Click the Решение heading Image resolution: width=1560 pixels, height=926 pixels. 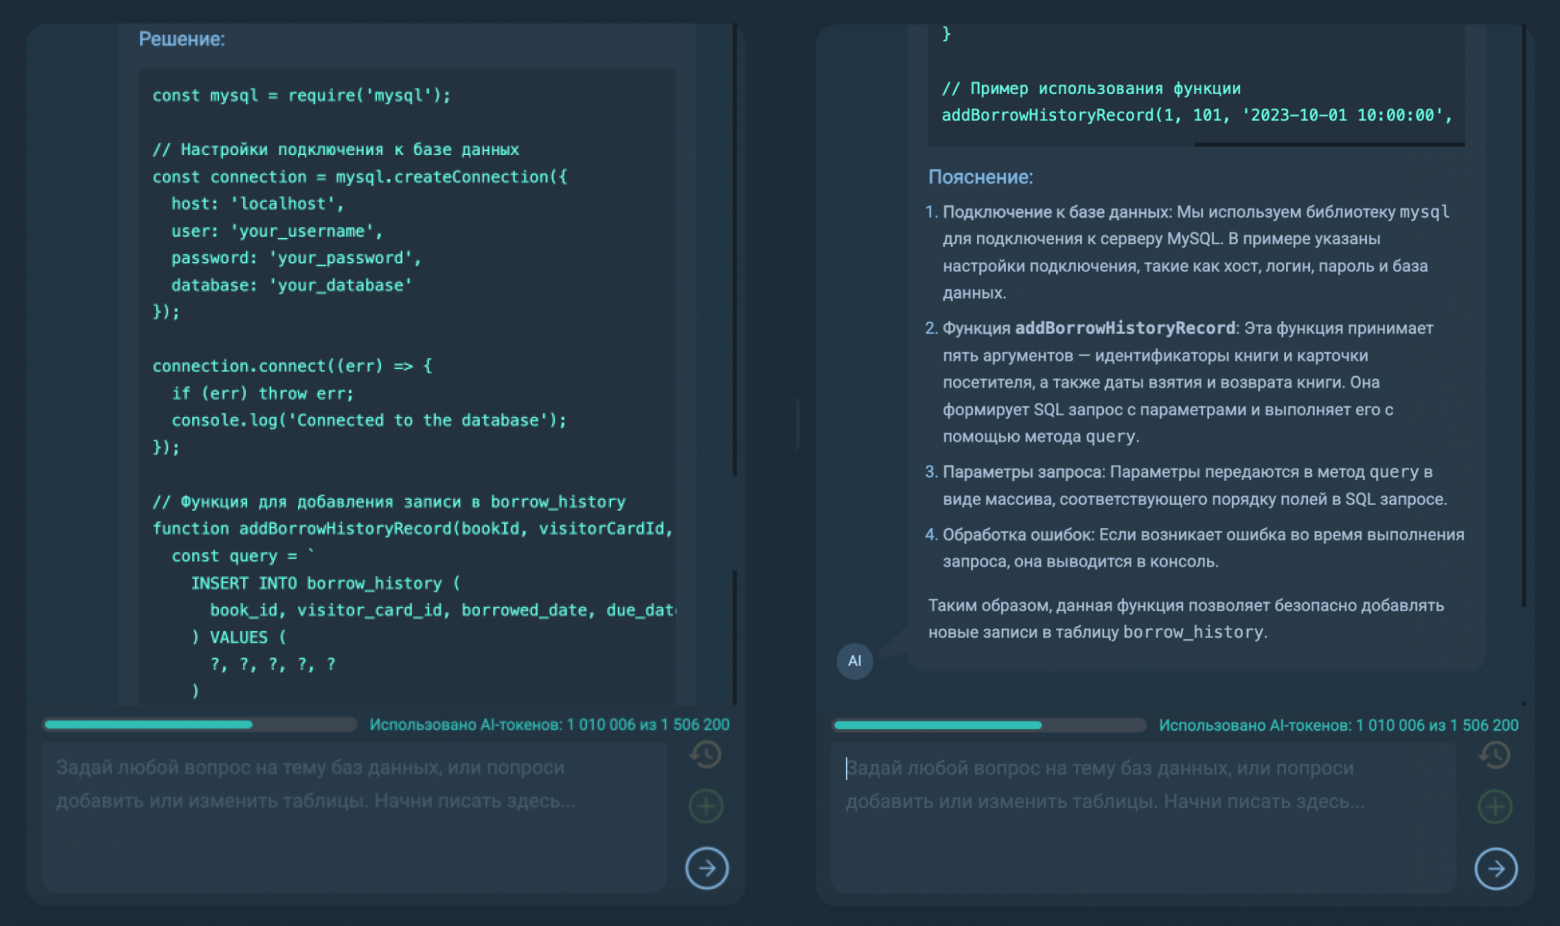point(181,39)
